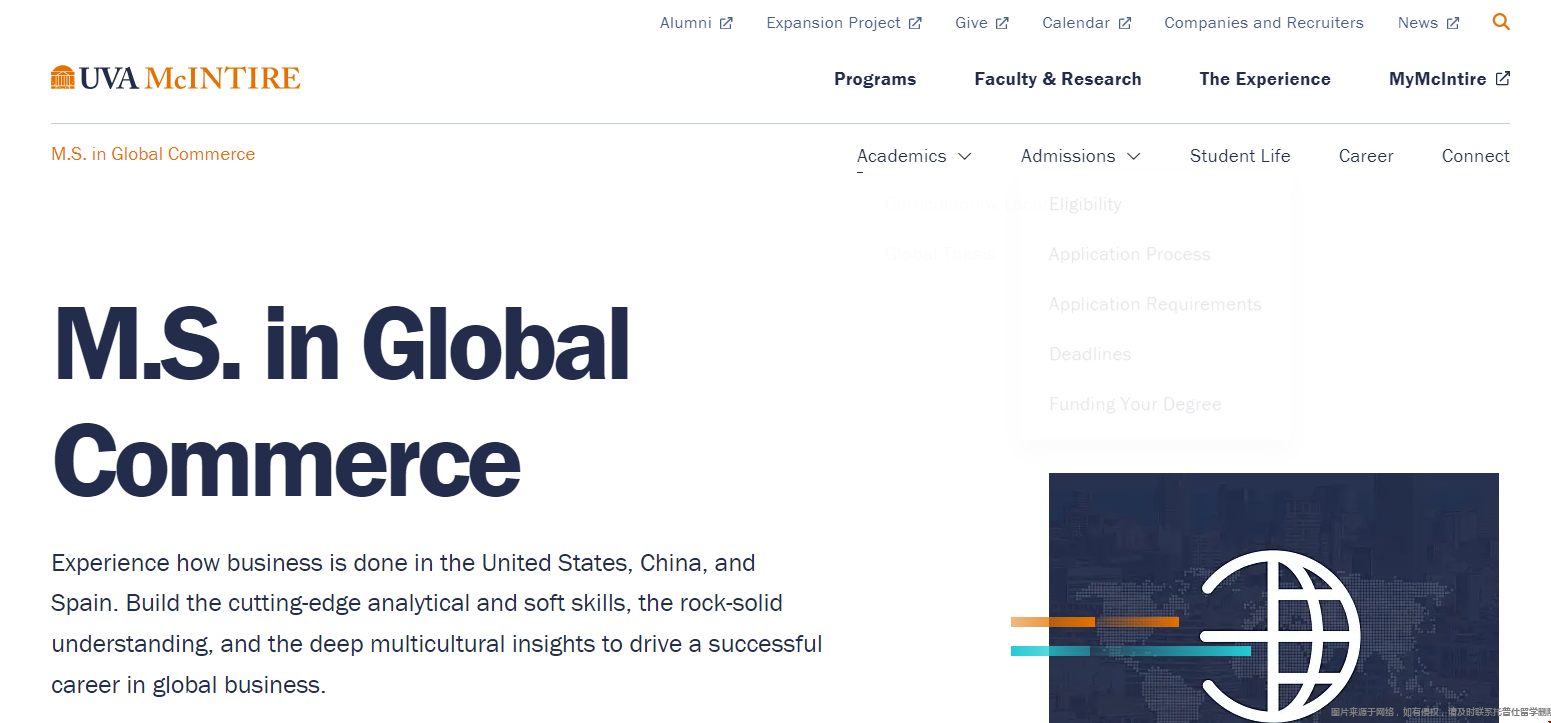
Task: Open Companies and Recruiters link
Action: click(1264, 23)
